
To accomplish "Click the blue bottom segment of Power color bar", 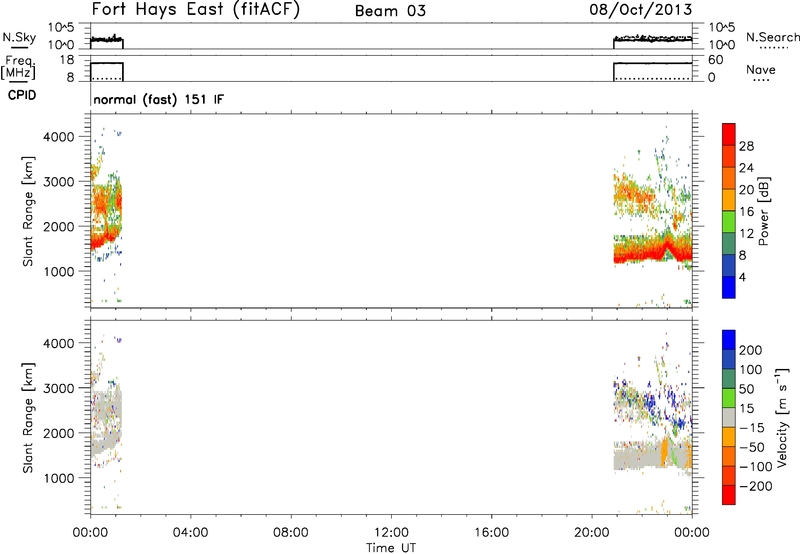I will 729,287.
